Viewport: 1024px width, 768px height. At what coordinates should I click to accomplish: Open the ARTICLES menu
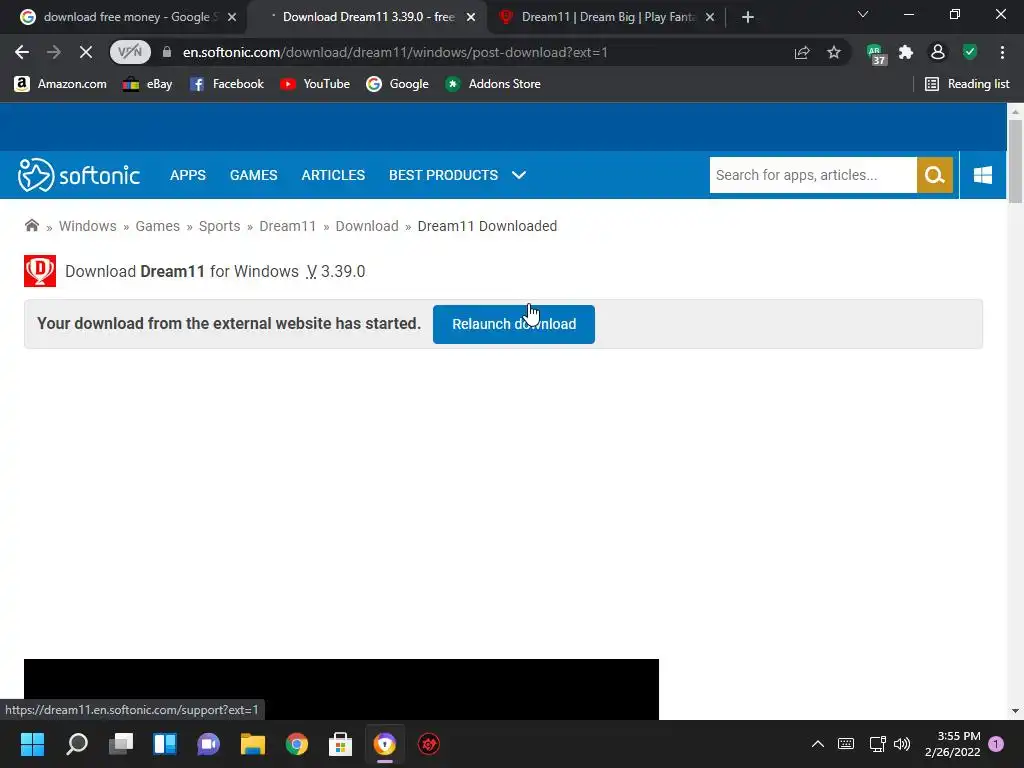[x=333, y=175]
